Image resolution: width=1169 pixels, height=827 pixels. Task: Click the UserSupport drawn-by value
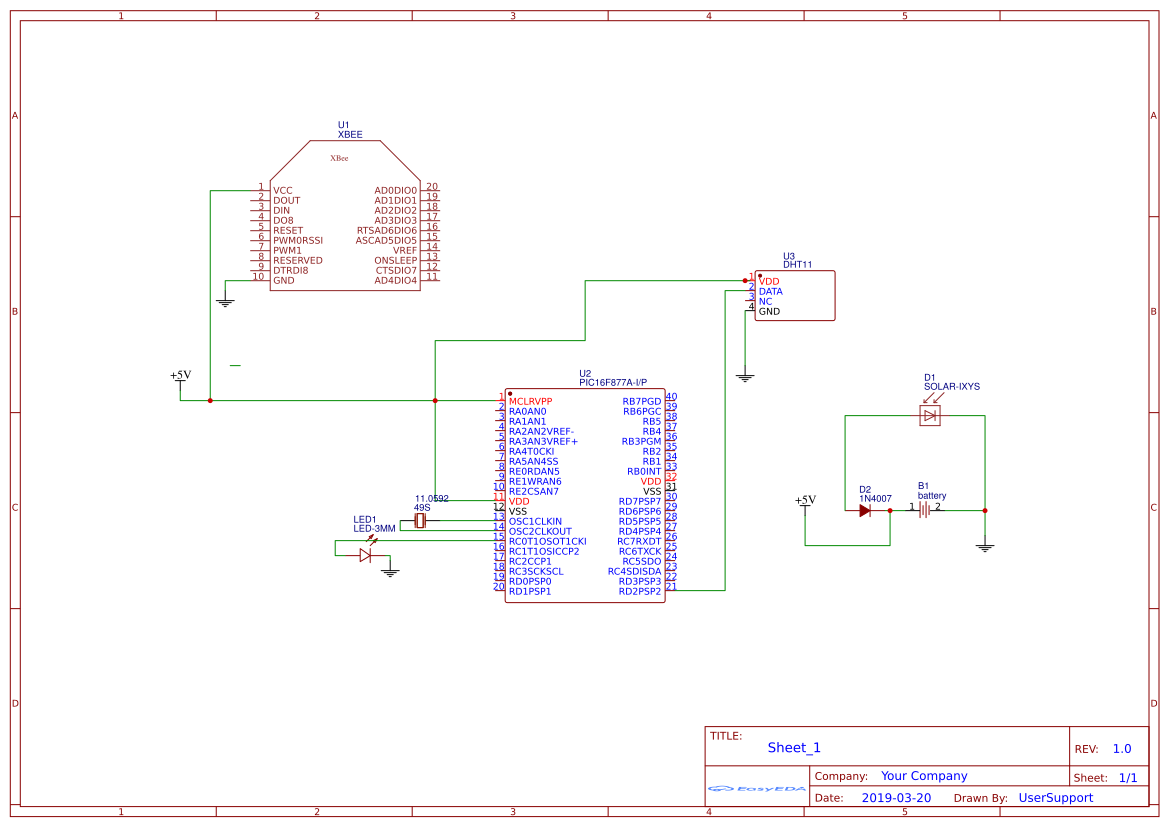[x=1056, y=798]
